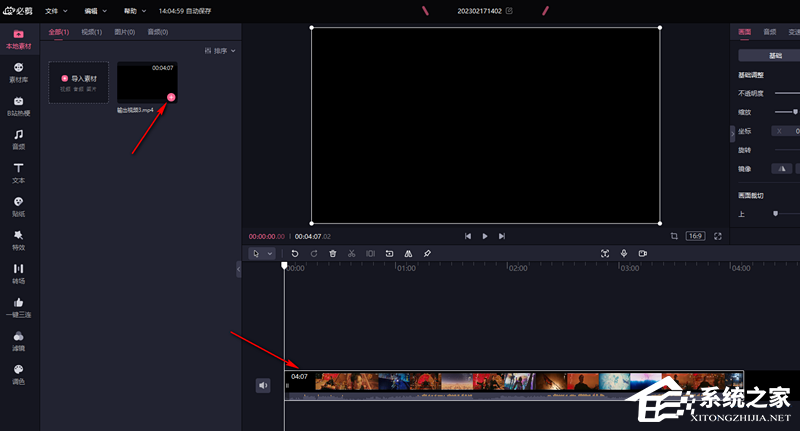This screenshot has height=431, width=800.
Task: Select the 16:9 aspect ratio selector
Action: click(695, 236)
